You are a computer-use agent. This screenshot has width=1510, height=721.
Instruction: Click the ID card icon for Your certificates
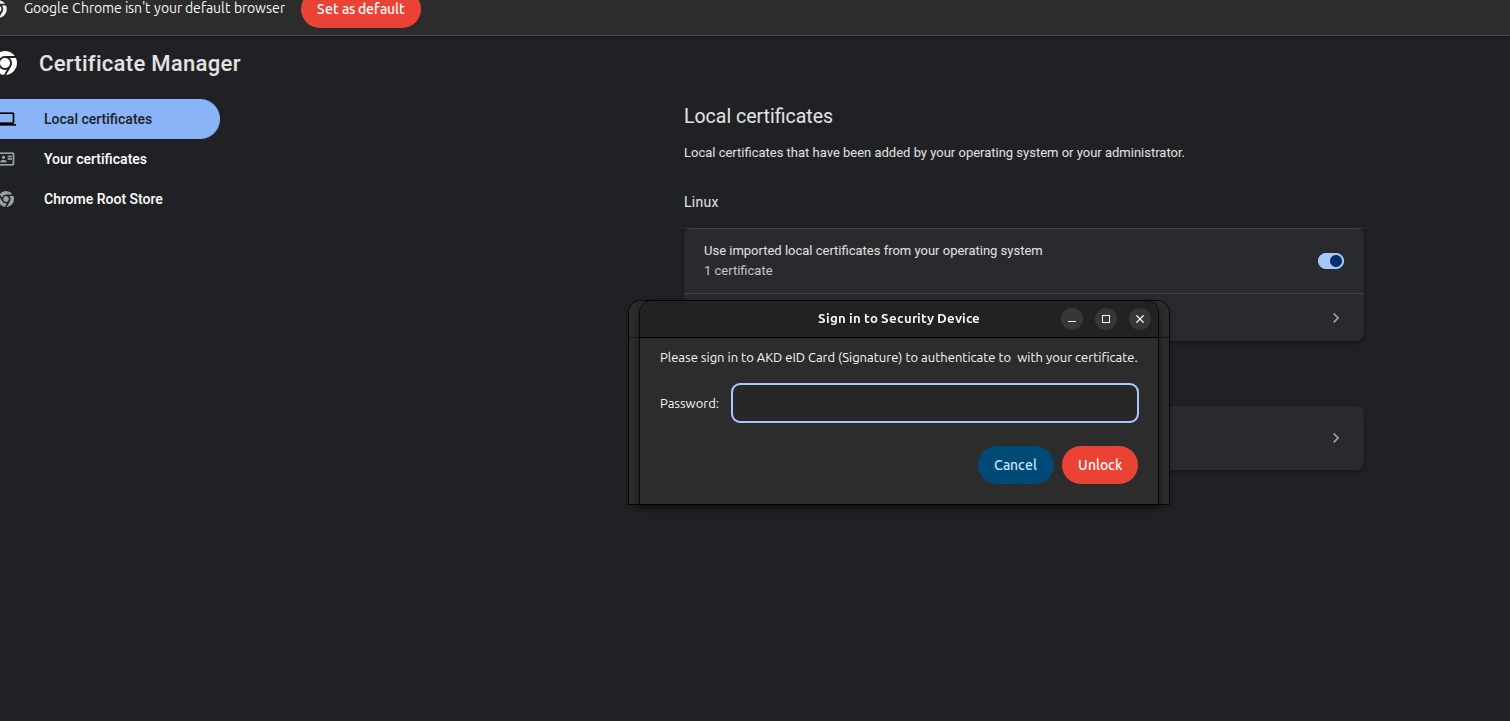click(x=7, y=159)
